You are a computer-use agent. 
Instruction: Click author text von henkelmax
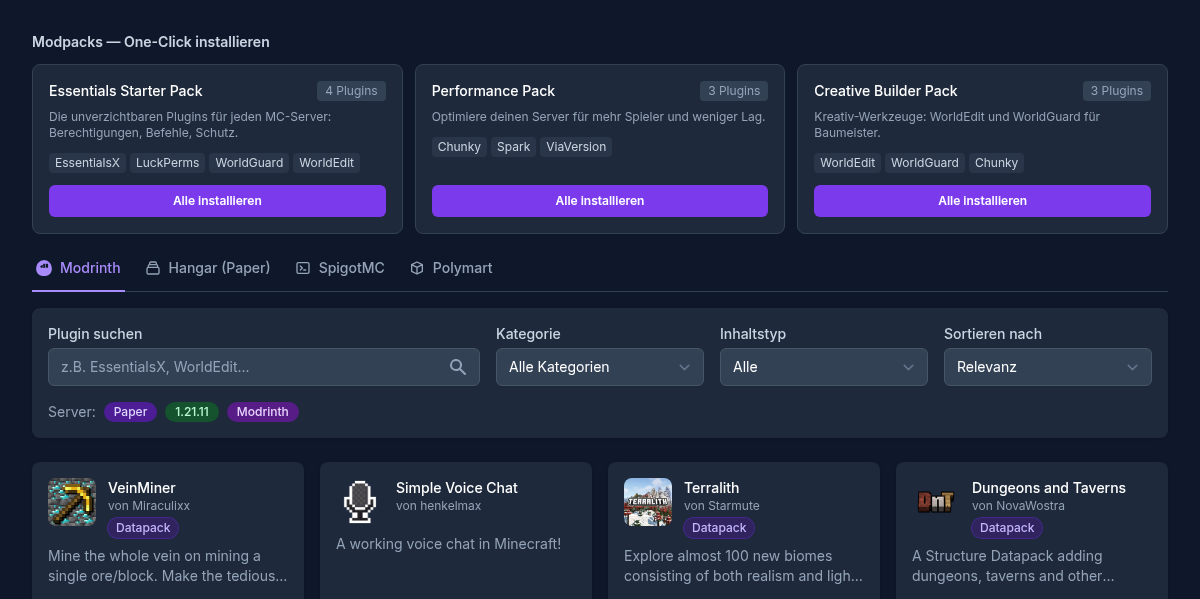coord(439,506)
